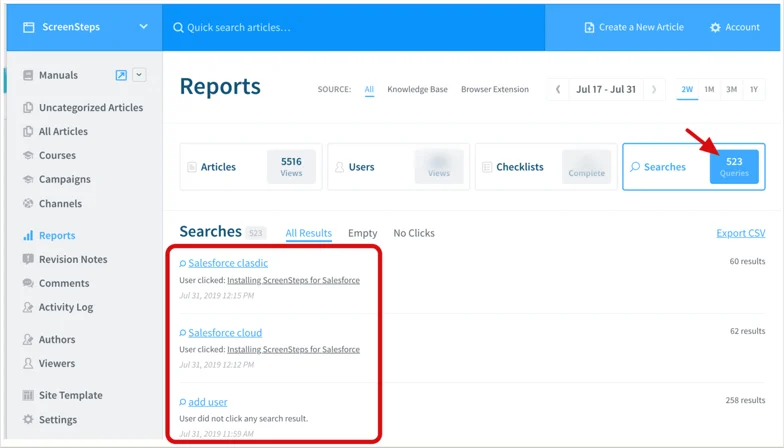The height and width of the screenshot is (448, 784).
Task: Open Campaigns in the sidebar
Action: pos(64,180)
